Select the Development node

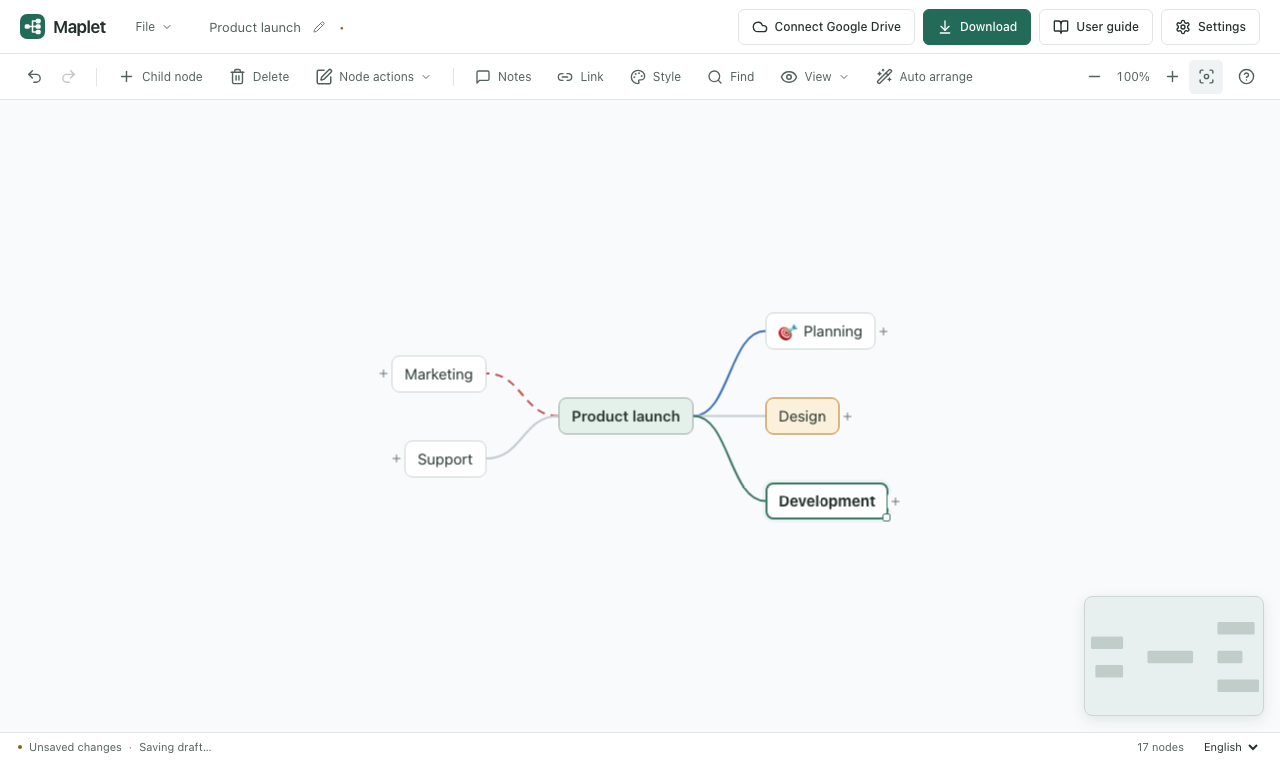(x=827, y=501)
